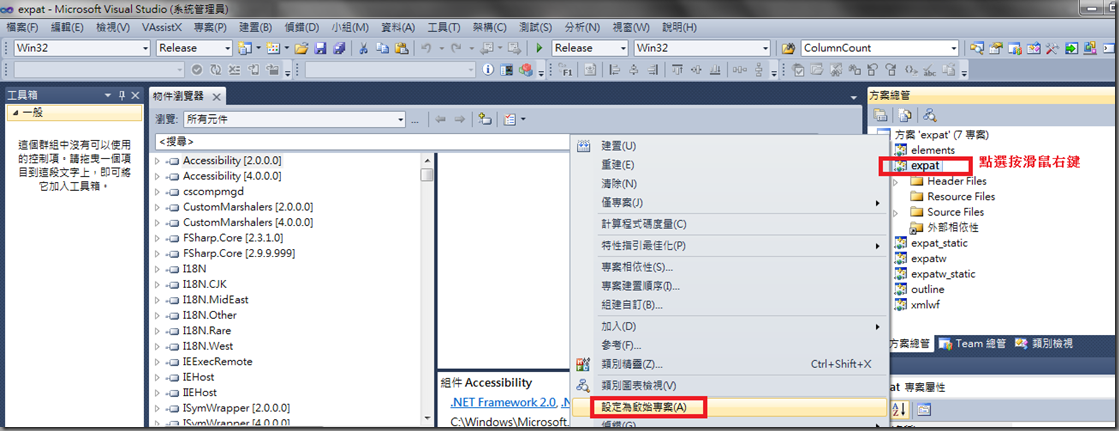Click the <搜尋> search field
1119x431 pixels.
tap(362, 142)
